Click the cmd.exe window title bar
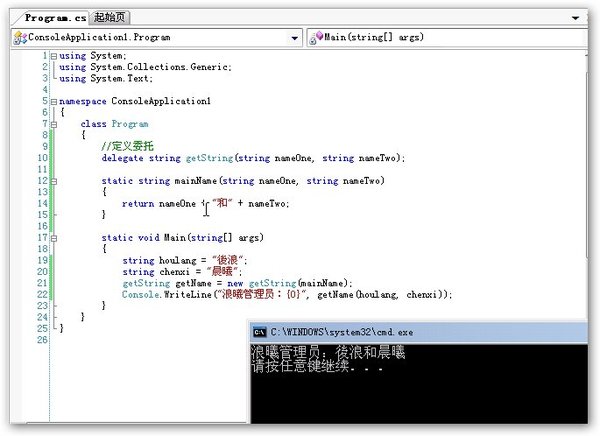600x436 pixels. tap(420, 331)
